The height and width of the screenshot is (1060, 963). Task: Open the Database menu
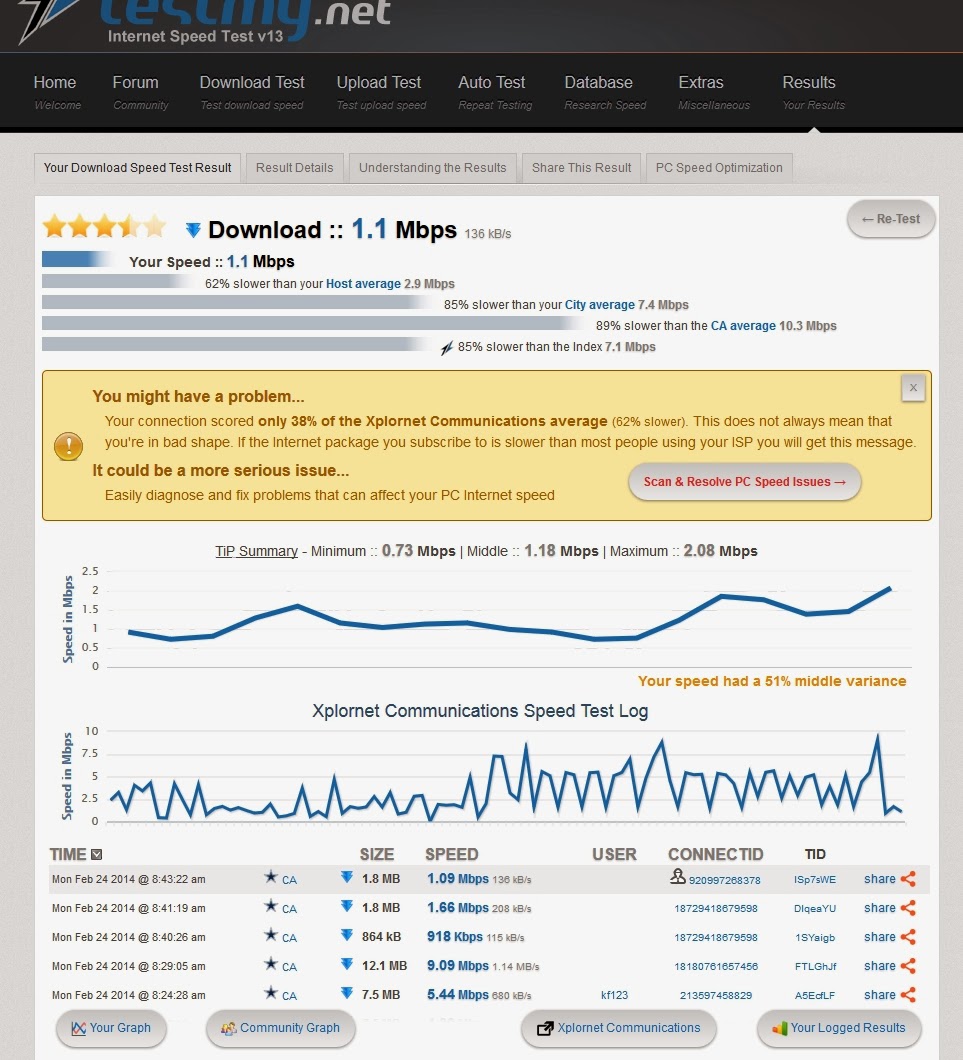pos(599,83)
